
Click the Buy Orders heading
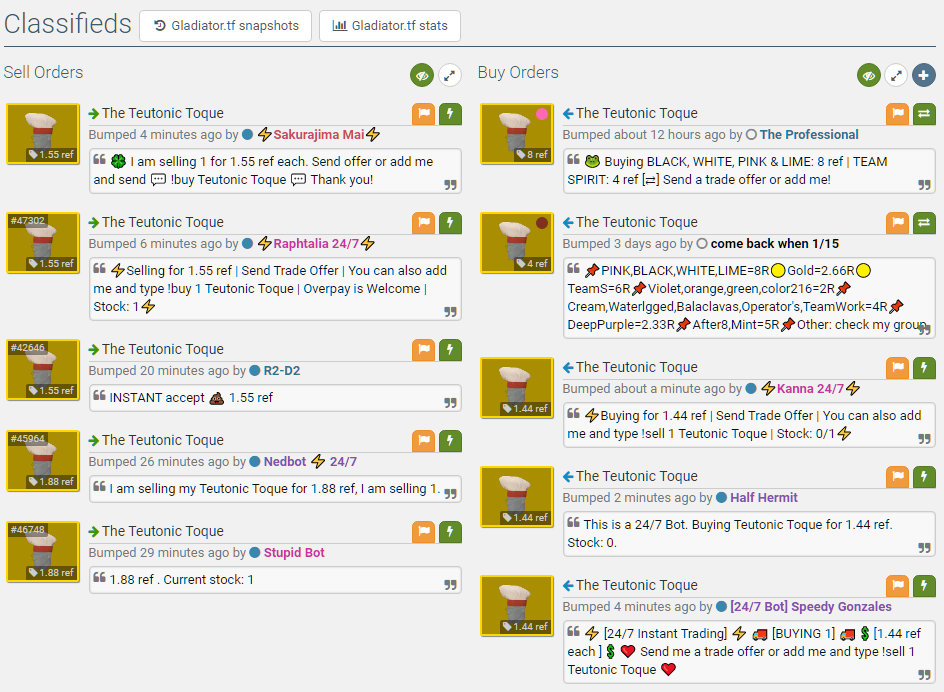click(x=518, y=72)
